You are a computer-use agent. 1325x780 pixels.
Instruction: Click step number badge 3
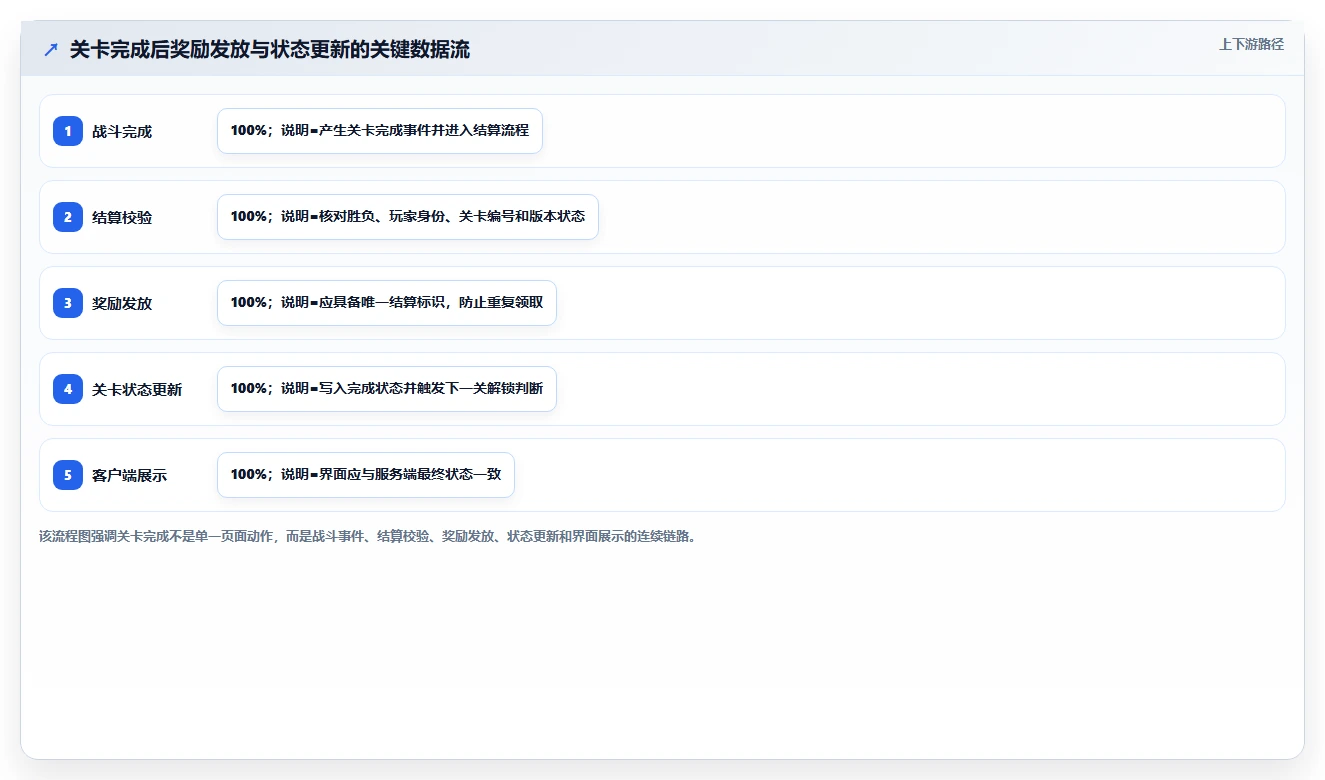(x=68, y=303)
